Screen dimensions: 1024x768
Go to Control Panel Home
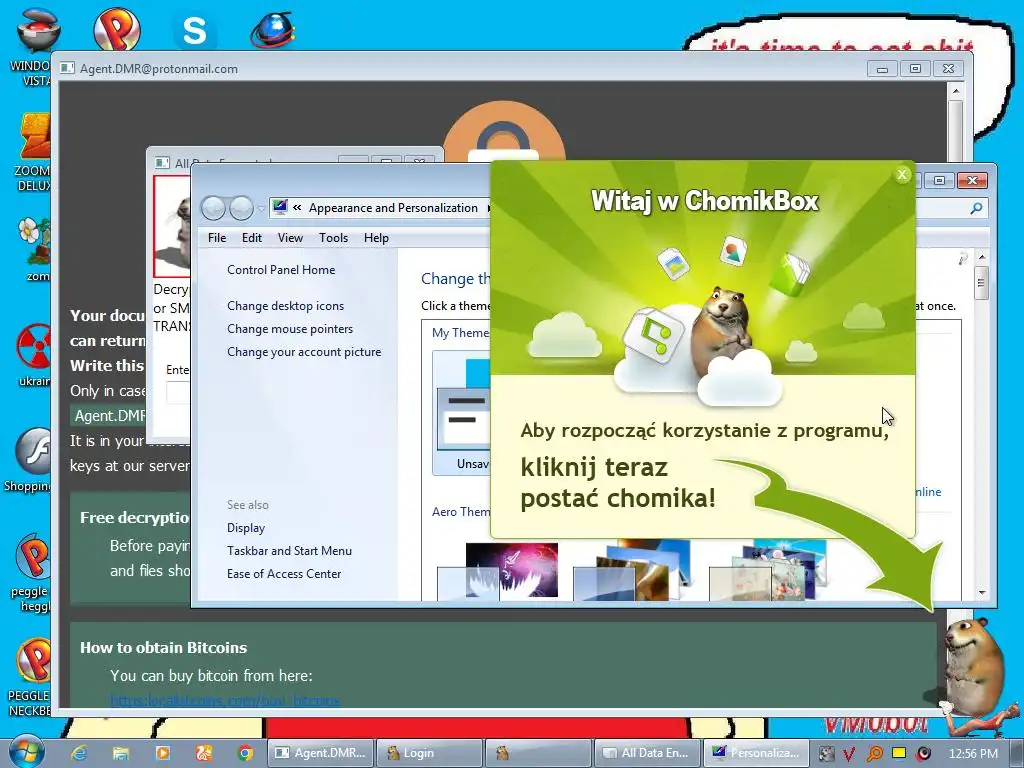coord(281,270)
